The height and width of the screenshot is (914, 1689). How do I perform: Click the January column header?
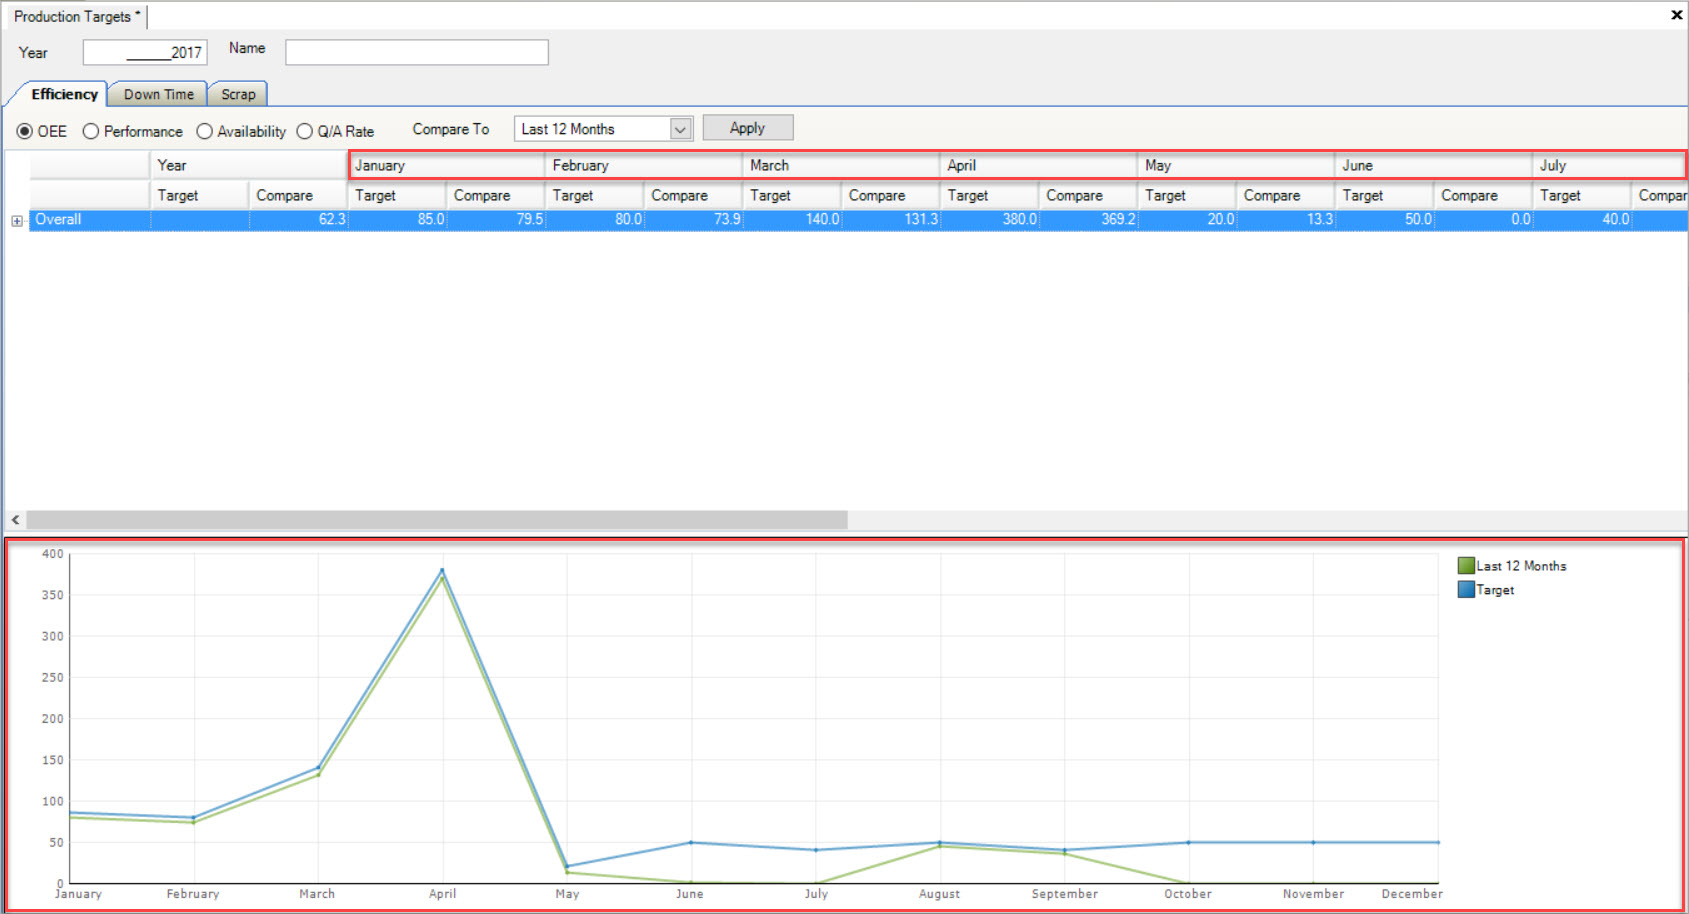pyautogui.click(x=447, y=165)
